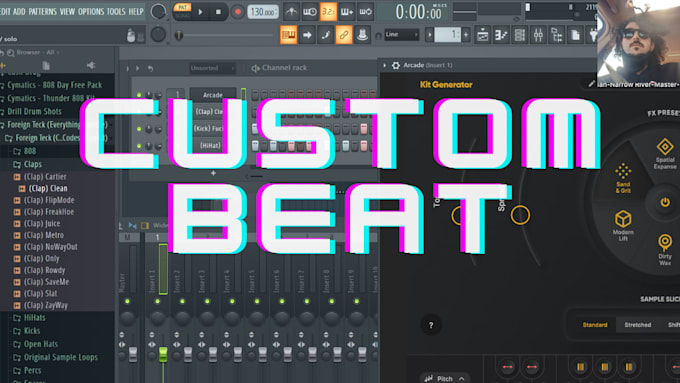This screenshot has width=680, height=383.
Task: Select the (Clap) FlipMode sample
Action: click(x=49, y=200)
